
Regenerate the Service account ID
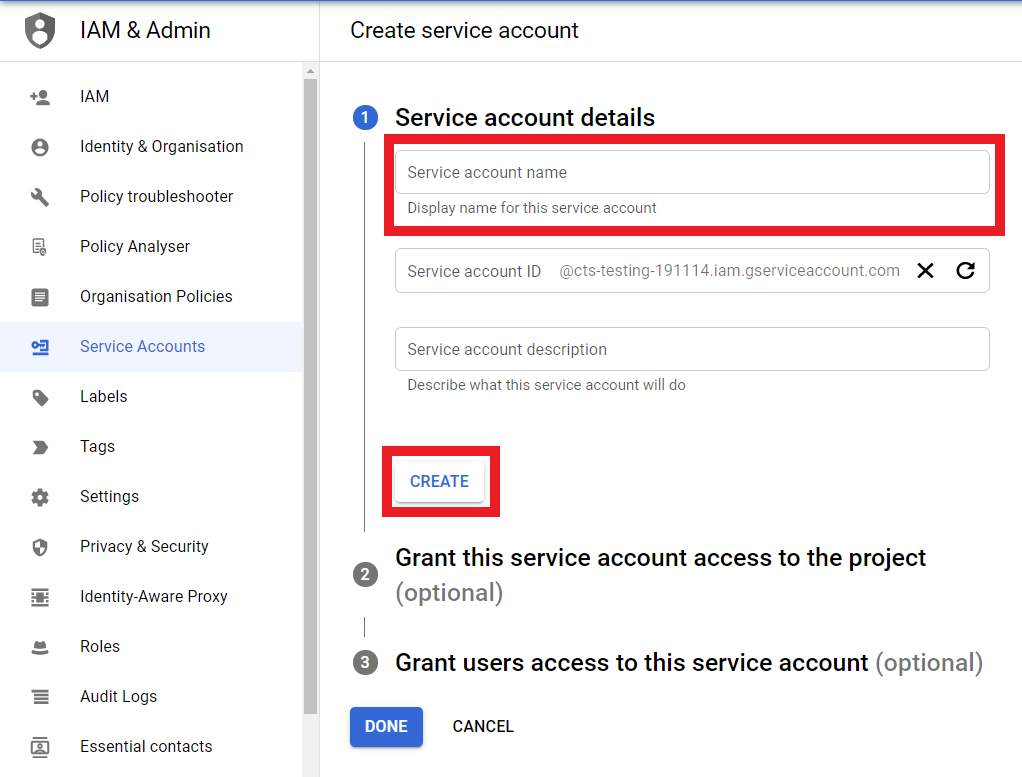(965, 271)
